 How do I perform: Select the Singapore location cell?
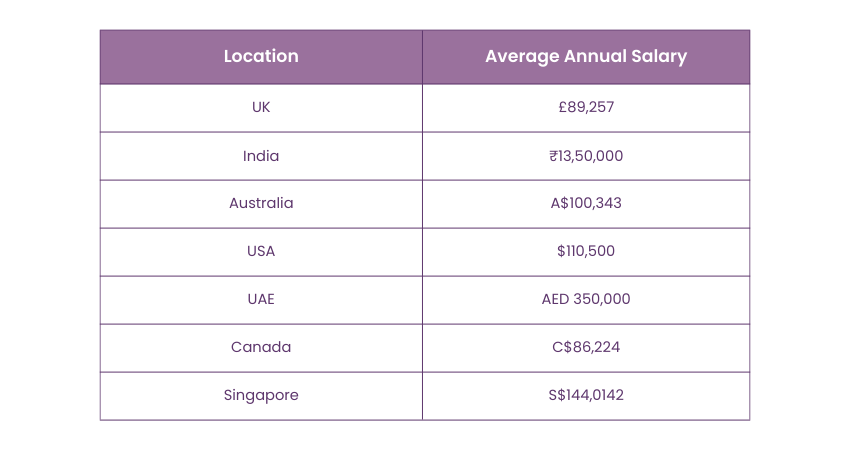pyautogui.click(x=261, y=395)
